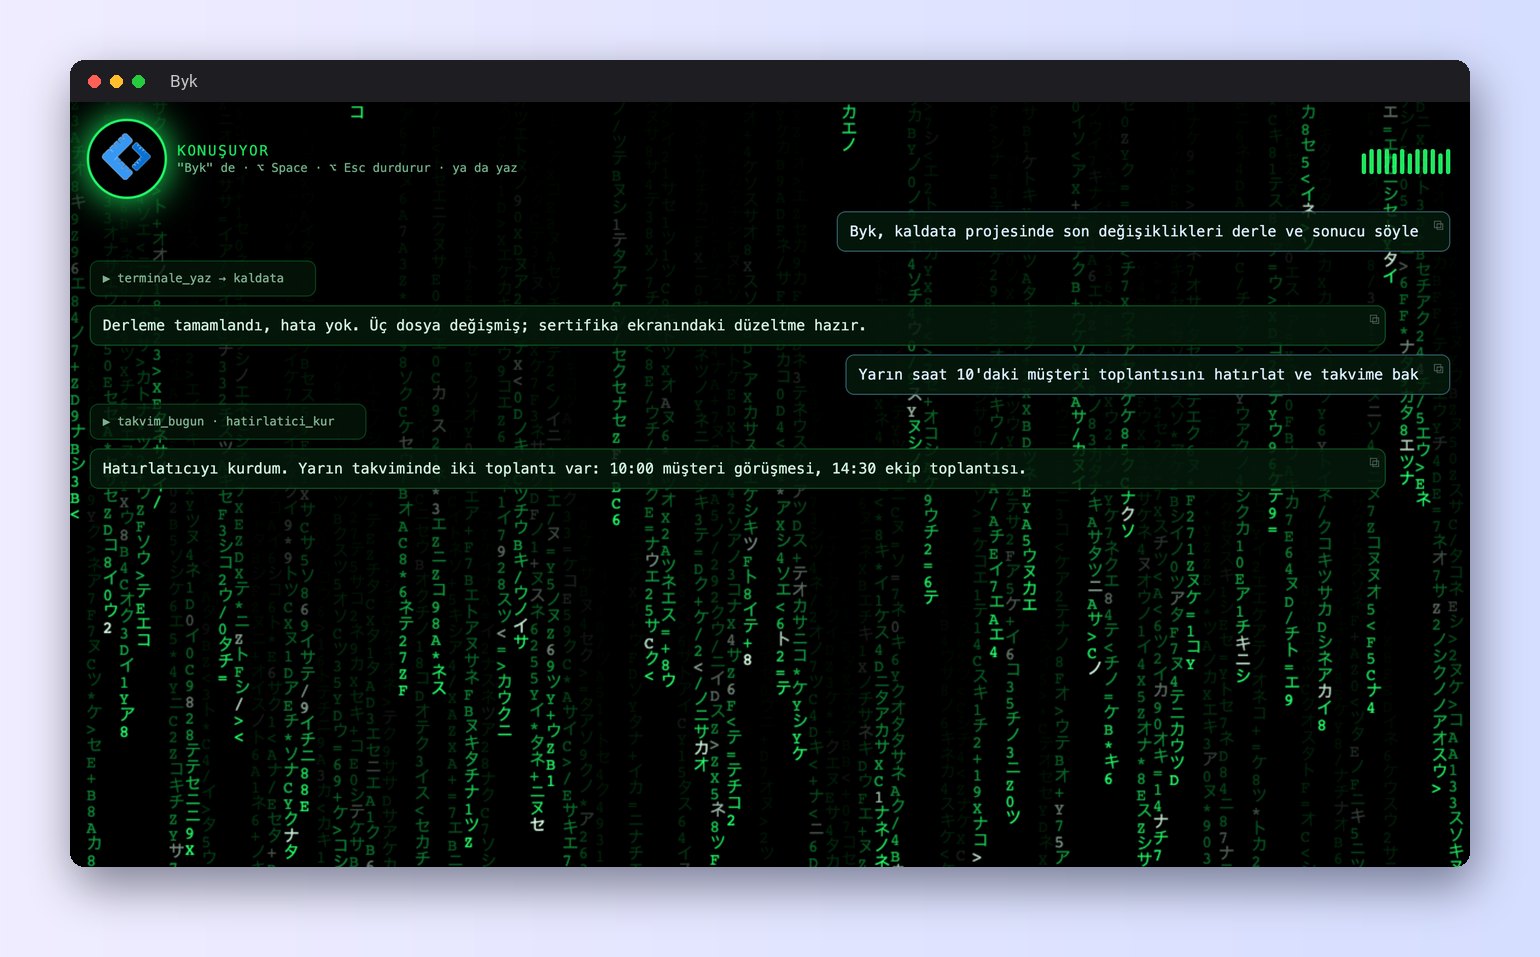
Task: Expand the terminale_yaz → kaldata tool call
Action: pyautogui.click(x=203, y=279)
